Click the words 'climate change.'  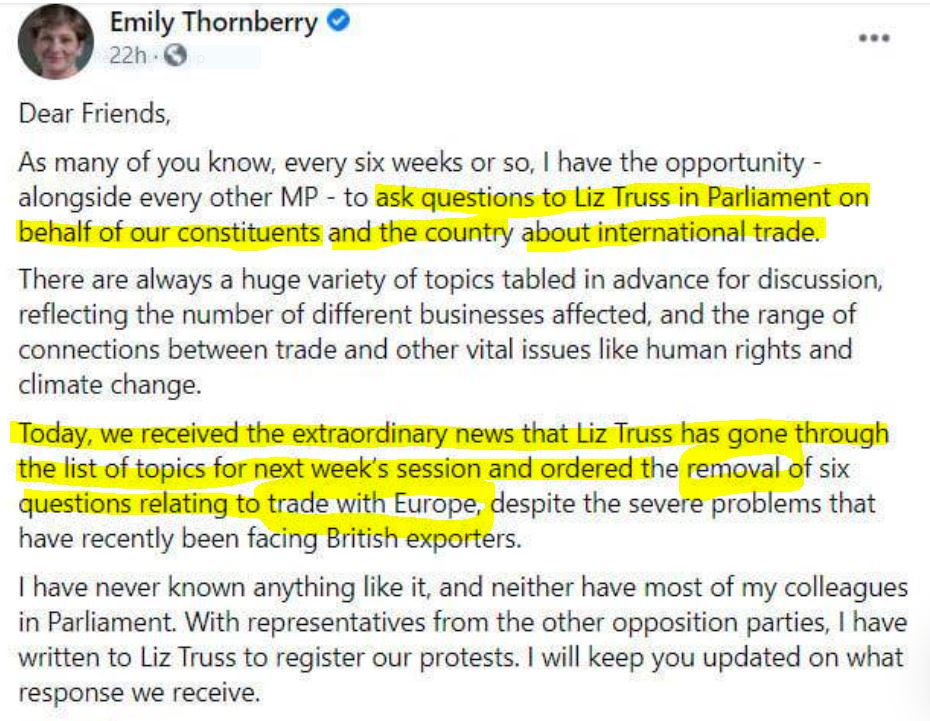[x=110, y=385]
